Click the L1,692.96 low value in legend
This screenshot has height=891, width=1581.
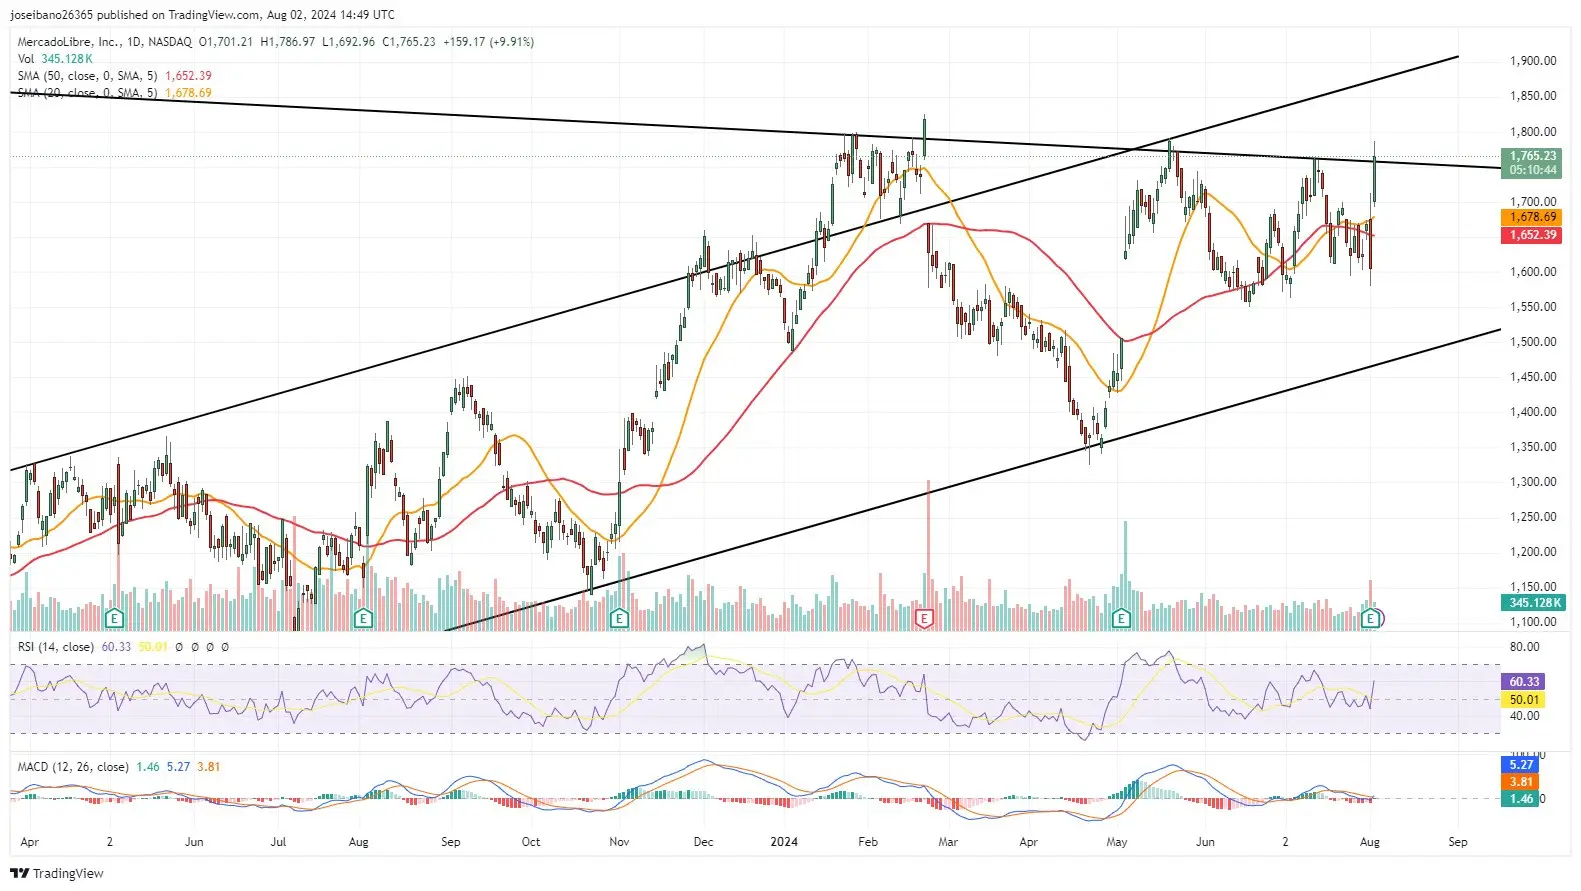(x=348, y=42)
